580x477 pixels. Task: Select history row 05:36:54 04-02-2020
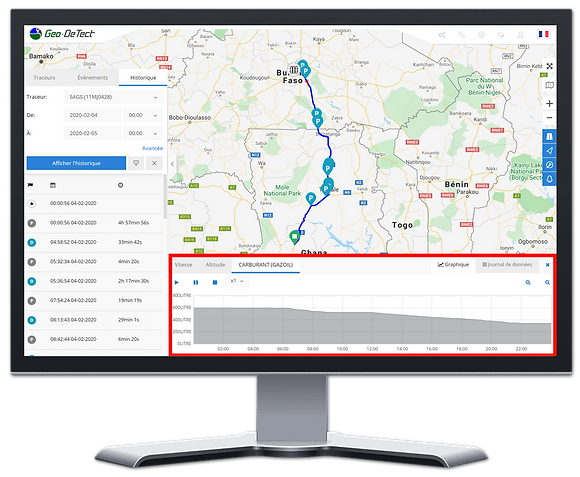point(94,281)
